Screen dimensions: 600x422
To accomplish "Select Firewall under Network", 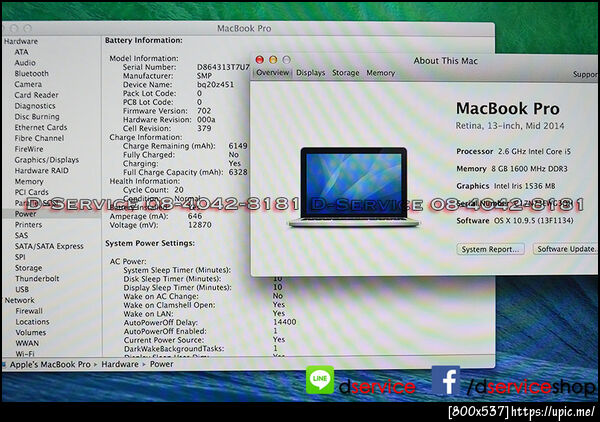I will tap(29, 311).
